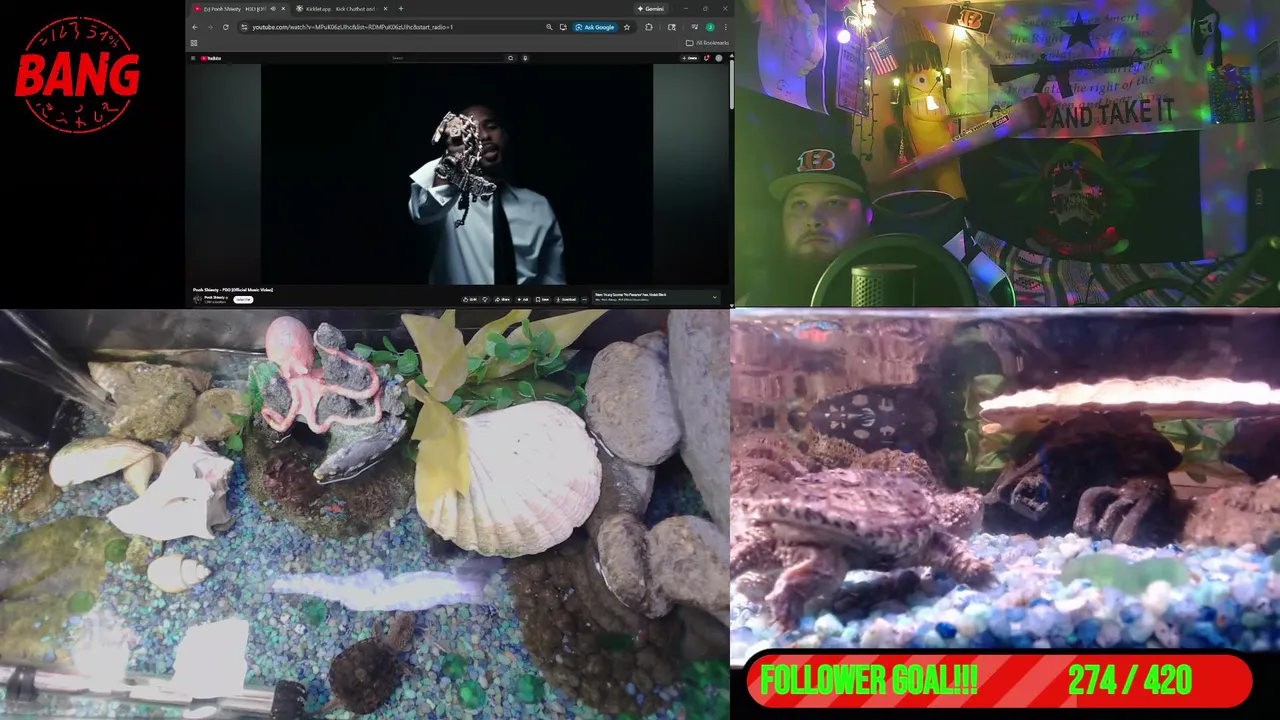Open the media controls icon in Chrome toolbar
The width and height of the screenshot is (1280, 720).
tap(695, 27)
